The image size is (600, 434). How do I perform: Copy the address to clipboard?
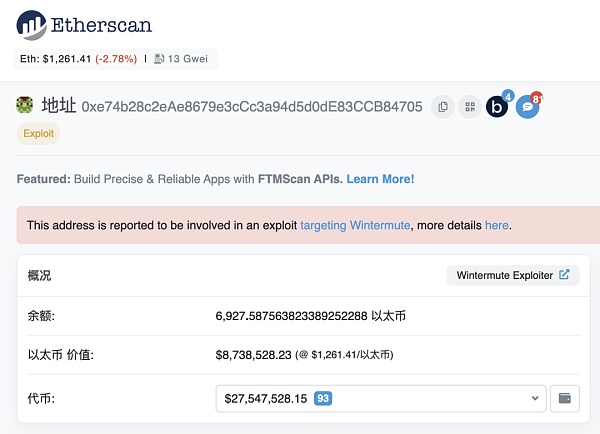click(x=442, y=106)
